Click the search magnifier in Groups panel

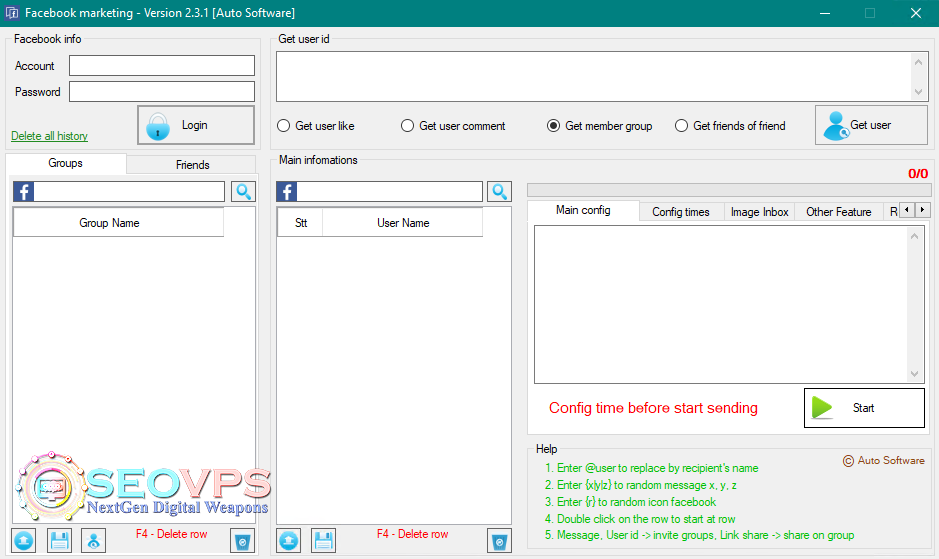243,192
